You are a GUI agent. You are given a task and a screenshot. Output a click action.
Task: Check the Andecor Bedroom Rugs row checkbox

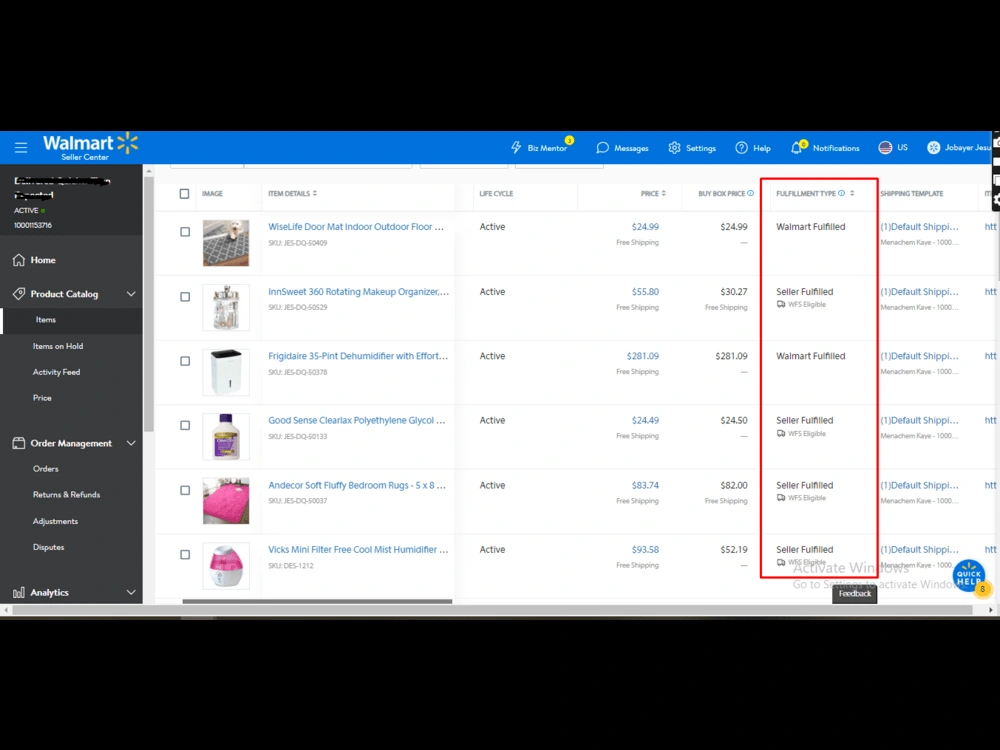click(x=185, y=490)
